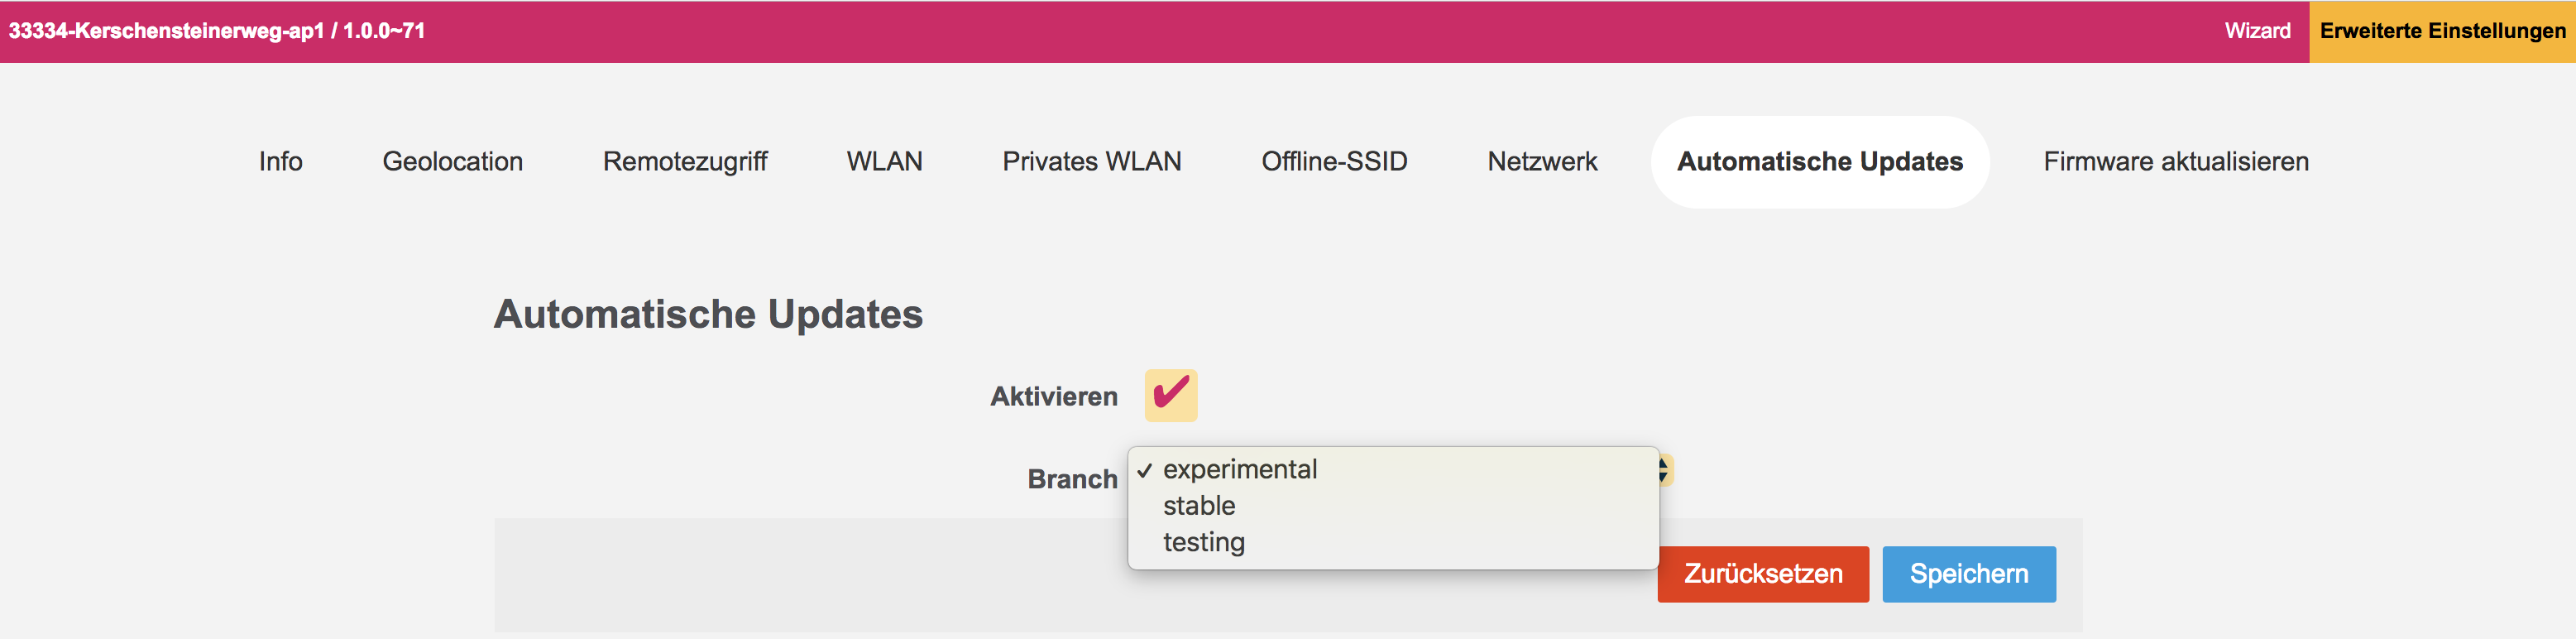Image resolution: width=2576 pixels, height=639 pixels.
Task: Switch to the Offline-SSID tab
Action: tap(1334, 162)
